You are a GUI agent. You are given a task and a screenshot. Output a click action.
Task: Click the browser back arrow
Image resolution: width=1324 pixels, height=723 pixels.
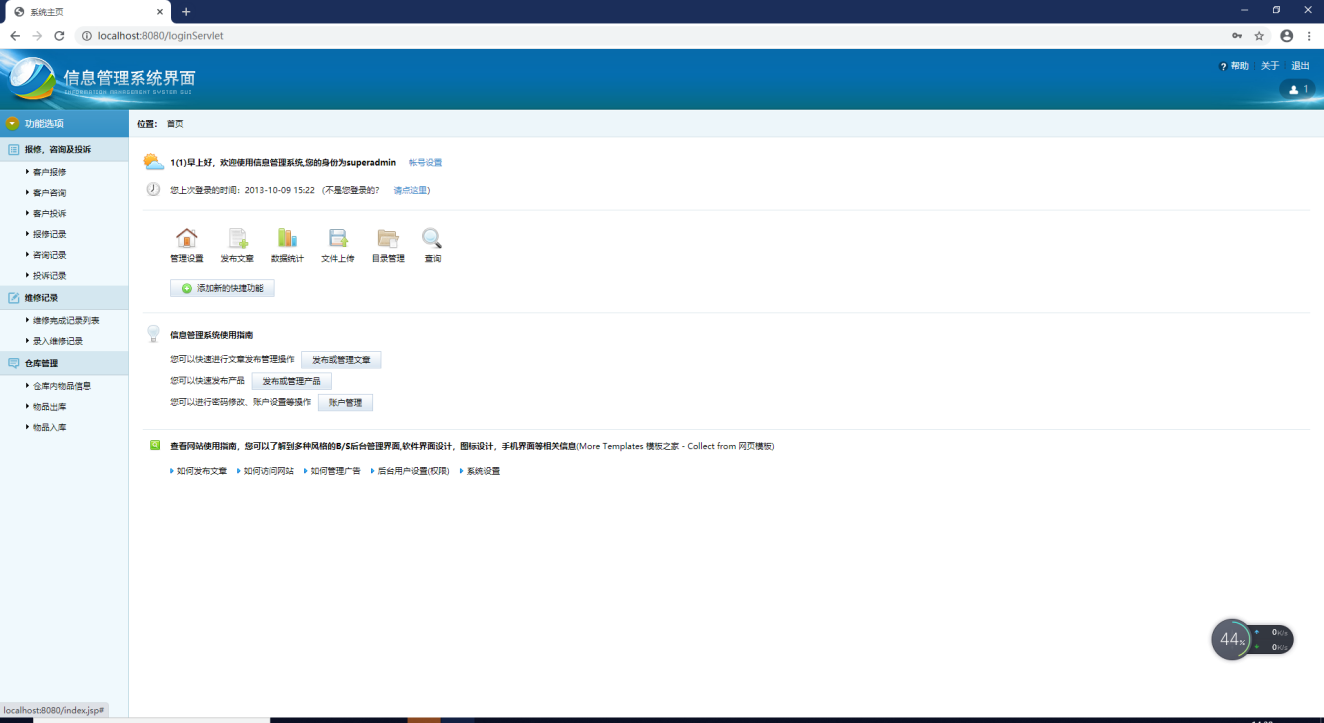[x=15, y=35]
